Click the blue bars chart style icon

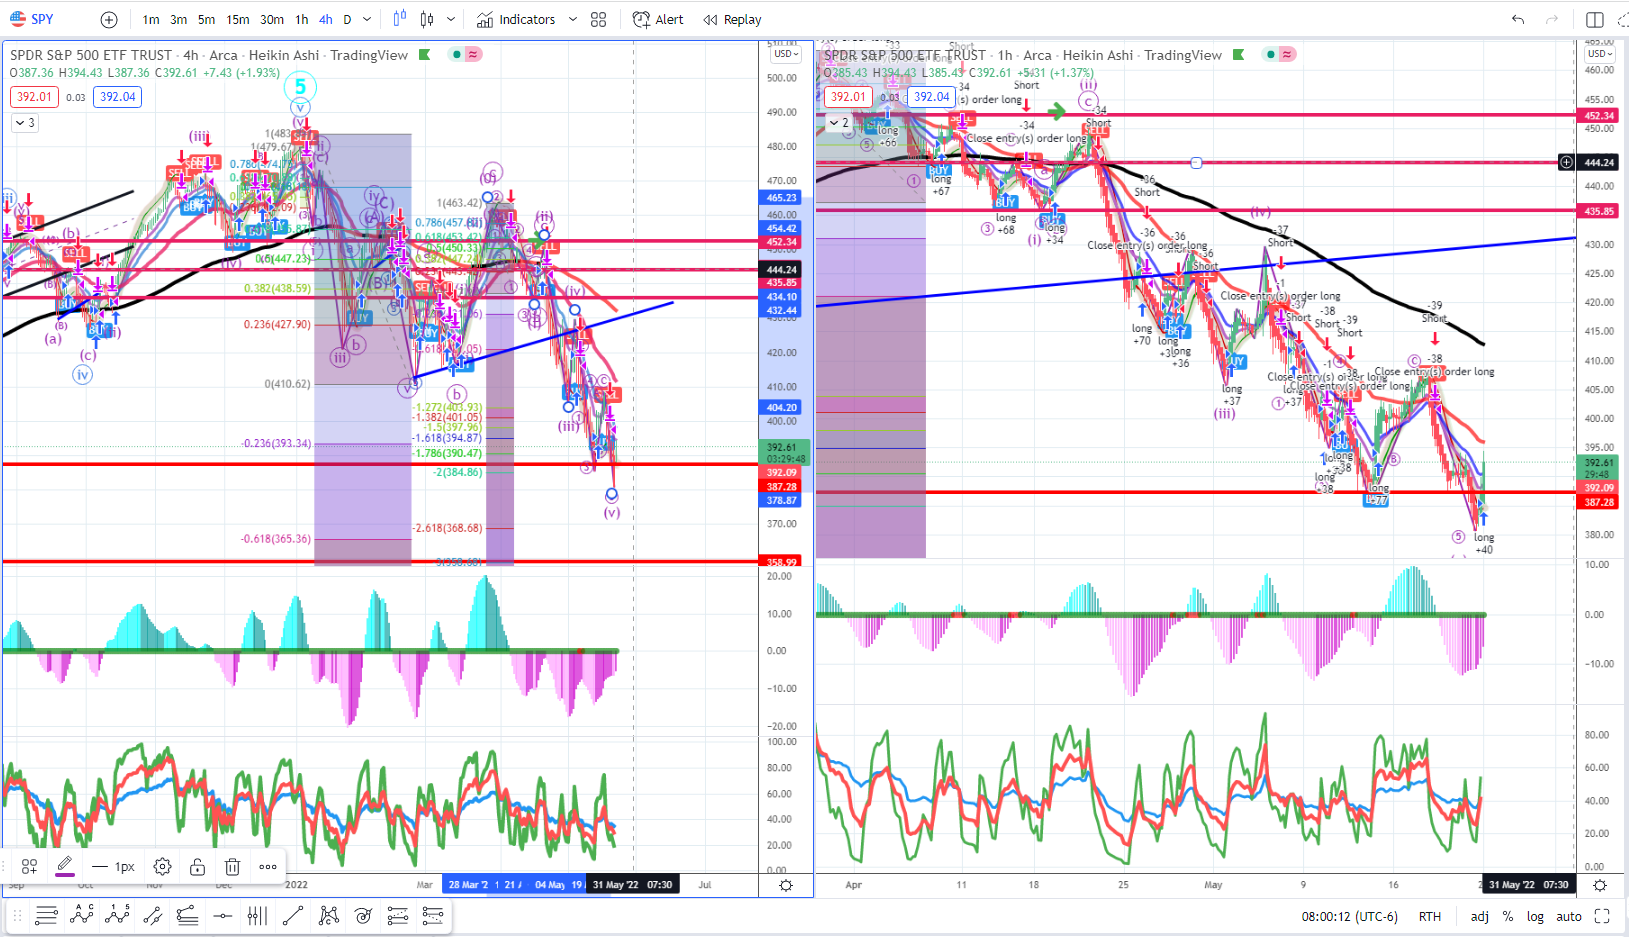[400, 19]
